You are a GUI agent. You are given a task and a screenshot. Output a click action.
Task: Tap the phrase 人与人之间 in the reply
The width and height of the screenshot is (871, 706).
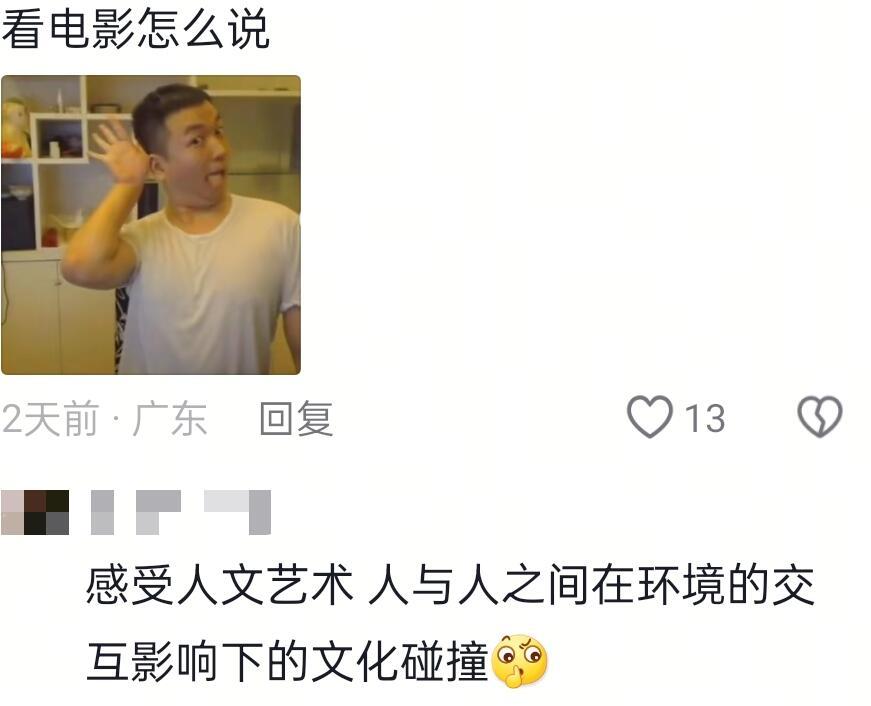[478, 585]
